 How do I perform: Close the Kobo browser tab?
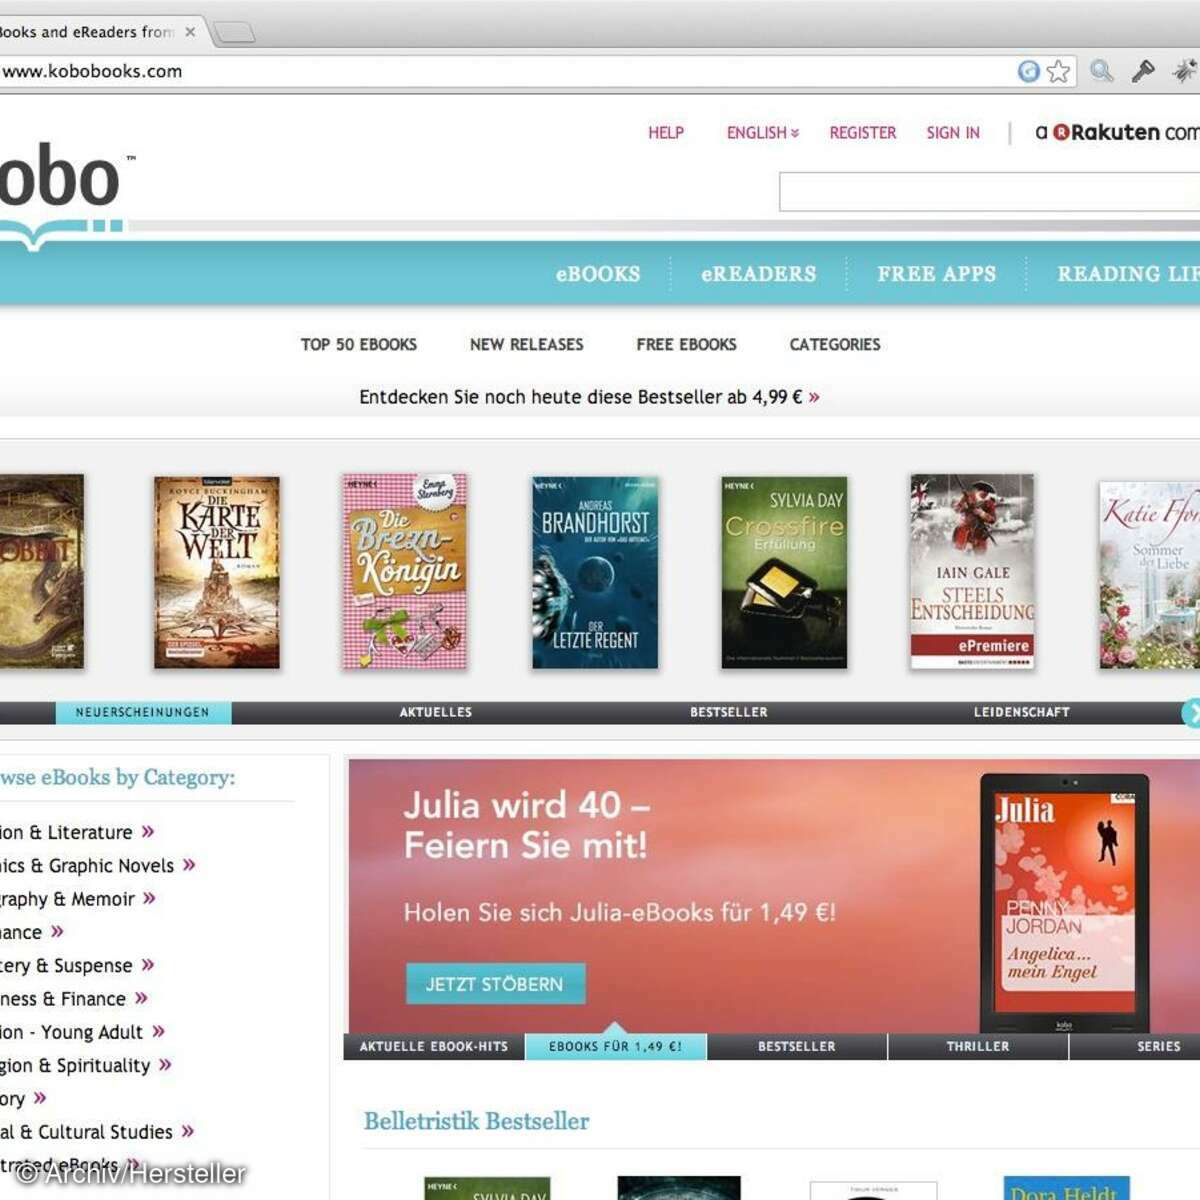tap(190, 32)
